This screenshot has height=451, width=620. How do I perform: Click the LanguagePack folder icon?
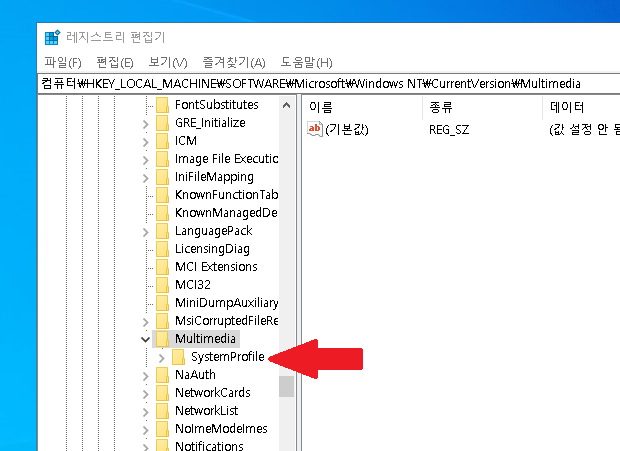[x=163, y=231]
